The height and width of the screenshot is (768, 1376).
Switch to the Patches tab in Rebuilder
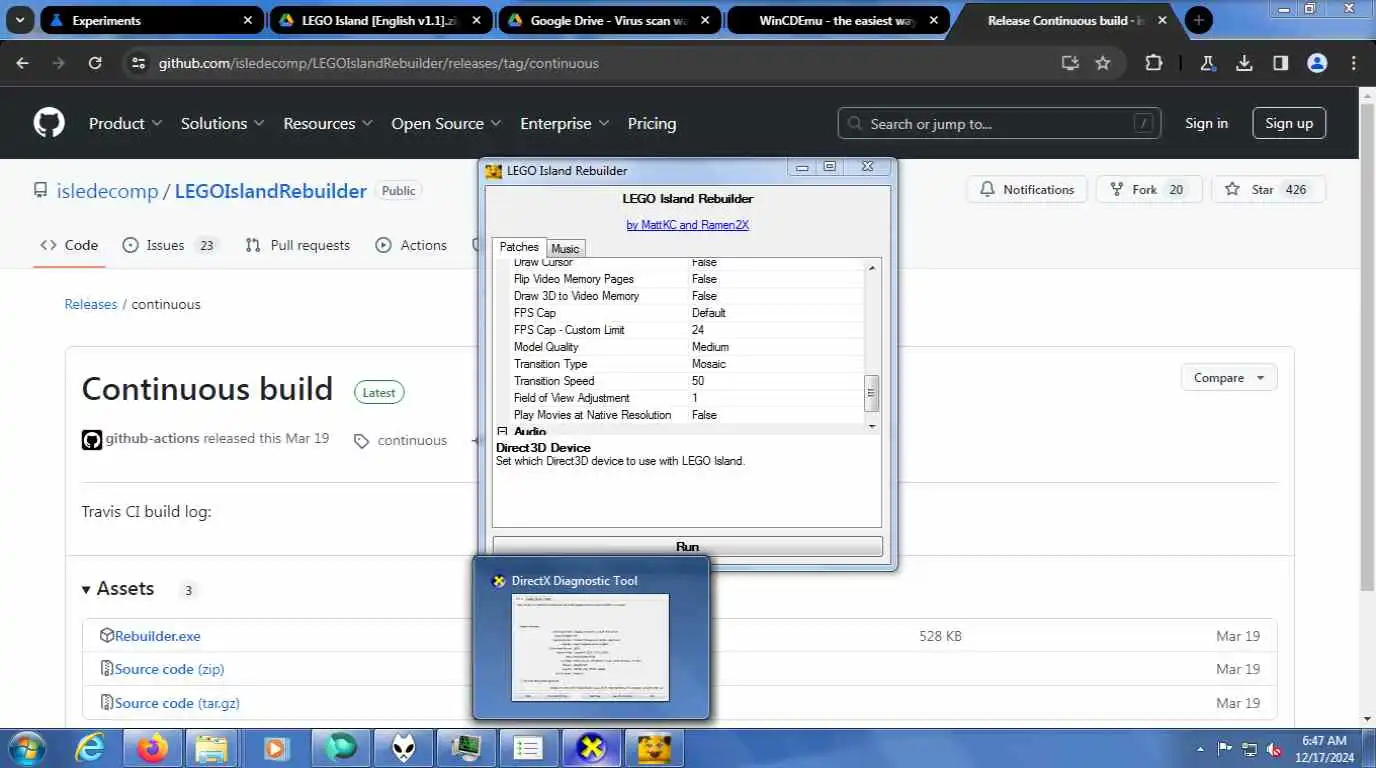[519, 247]
